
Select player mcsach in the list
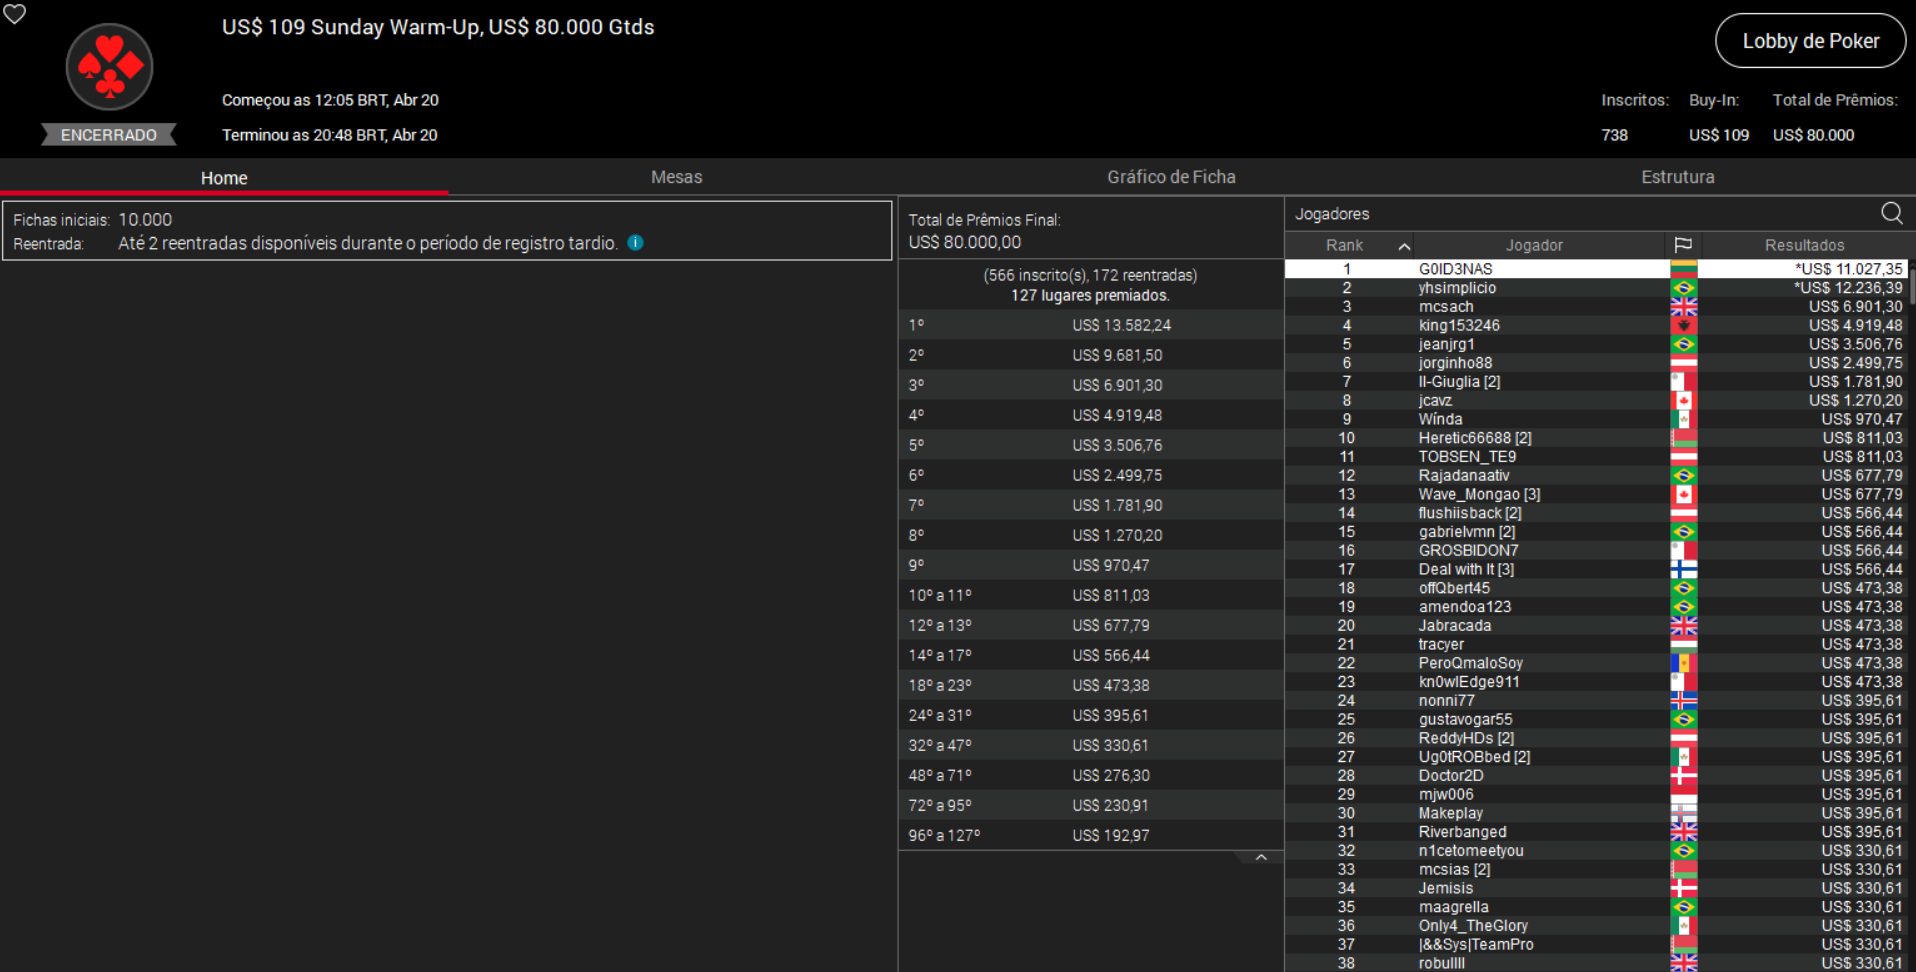[1596, 307]
